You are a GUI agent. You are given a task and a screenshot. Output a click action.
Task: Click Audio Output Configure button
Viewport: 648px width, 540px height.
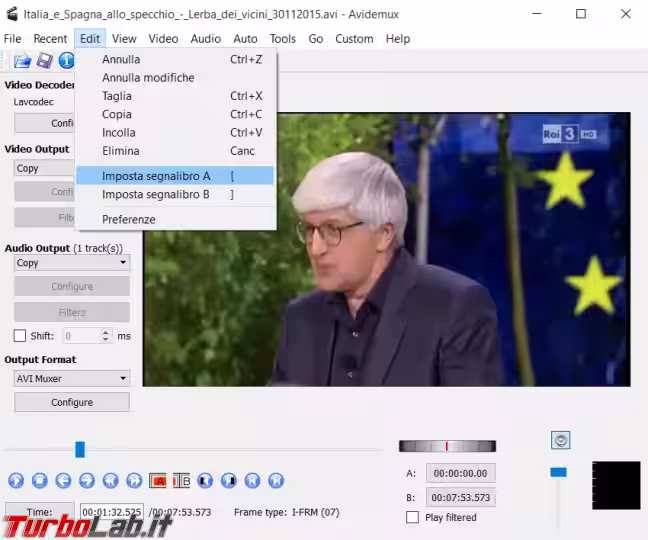[72, 286]
